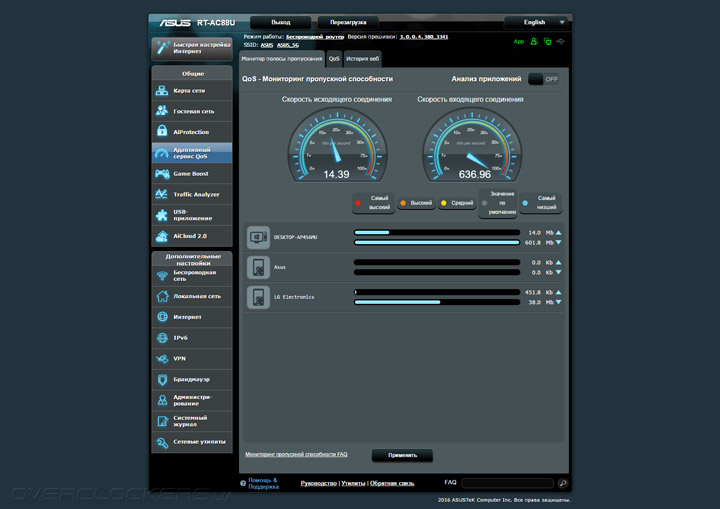Switch to the История веб tab
The image size is (720, 509).
(362, 59)
